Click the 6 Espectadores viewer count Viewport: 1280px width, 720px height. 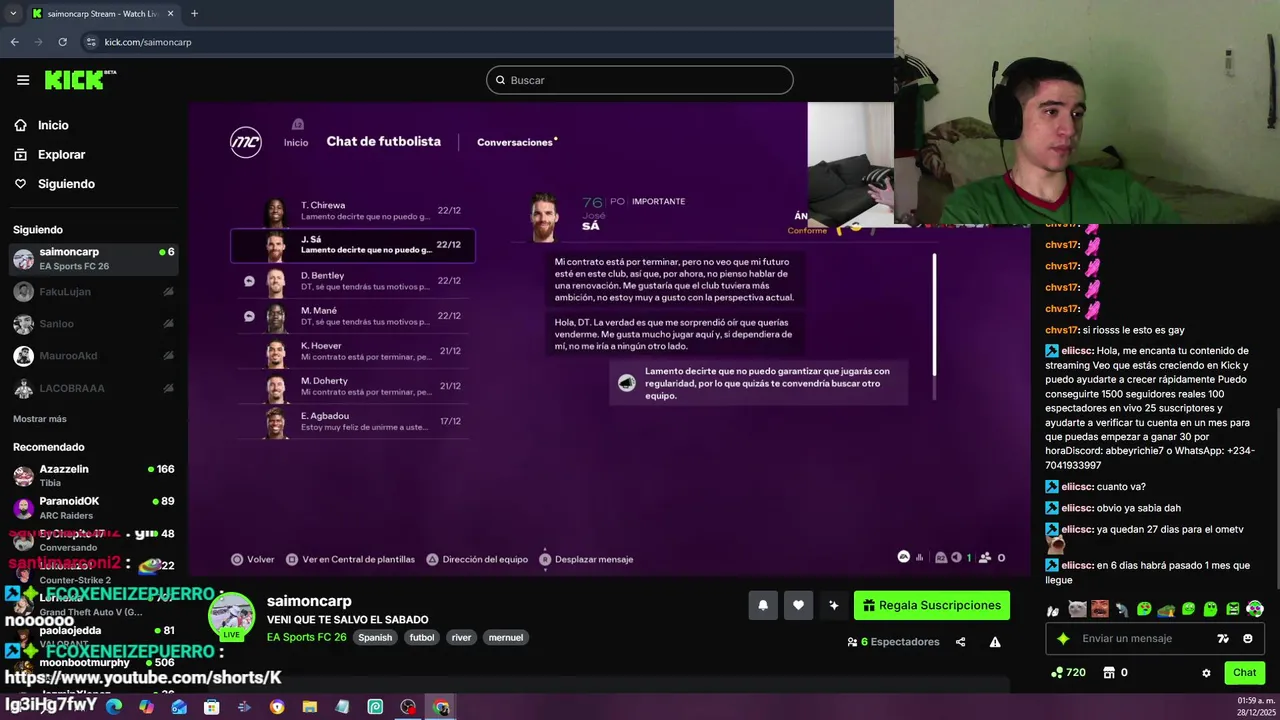(x=893, y=642)
